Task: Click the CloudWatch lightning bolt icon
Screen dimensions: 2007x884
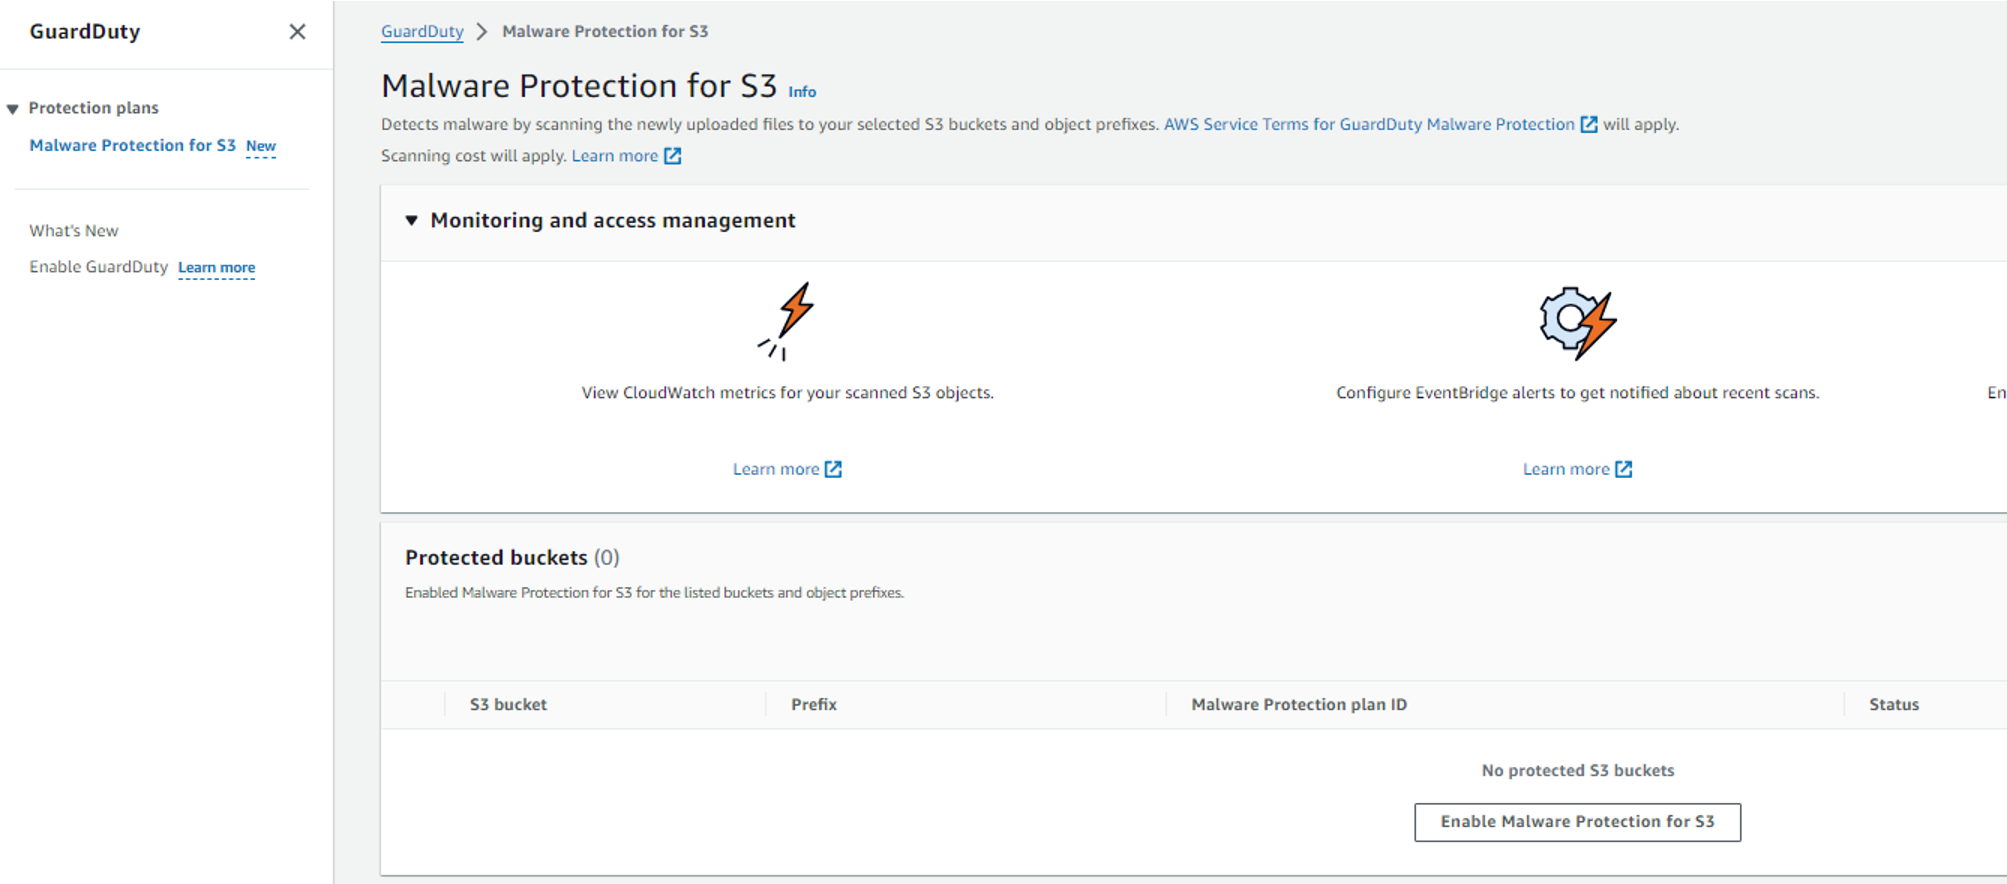Action: tap(787, 321)
